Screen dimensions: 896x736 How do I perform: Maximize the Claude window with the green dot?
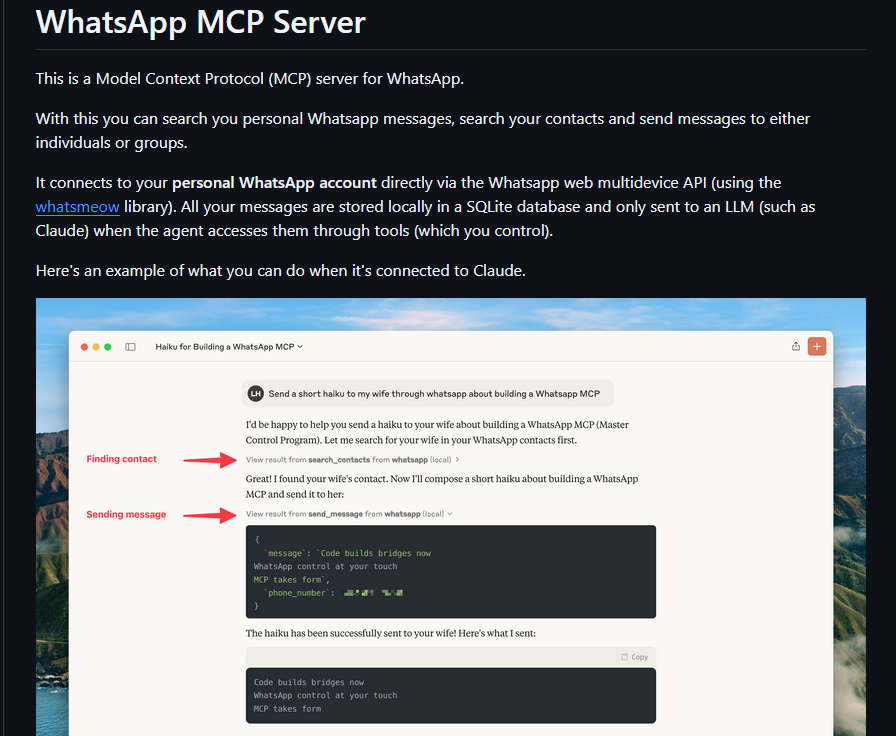click(x=107, y=347)
